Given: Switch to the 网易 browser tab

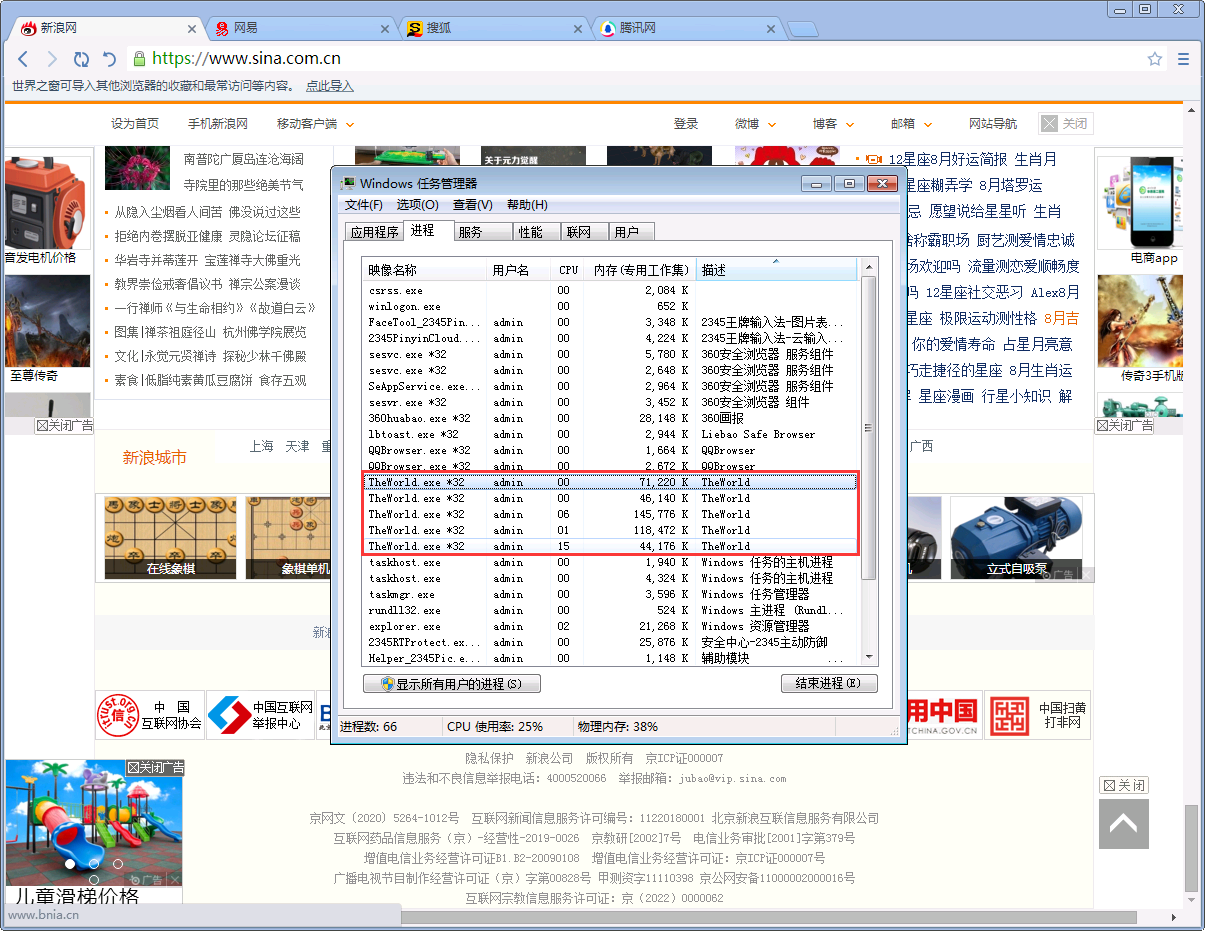Looking at the screenshot, I should coord(300,28).
